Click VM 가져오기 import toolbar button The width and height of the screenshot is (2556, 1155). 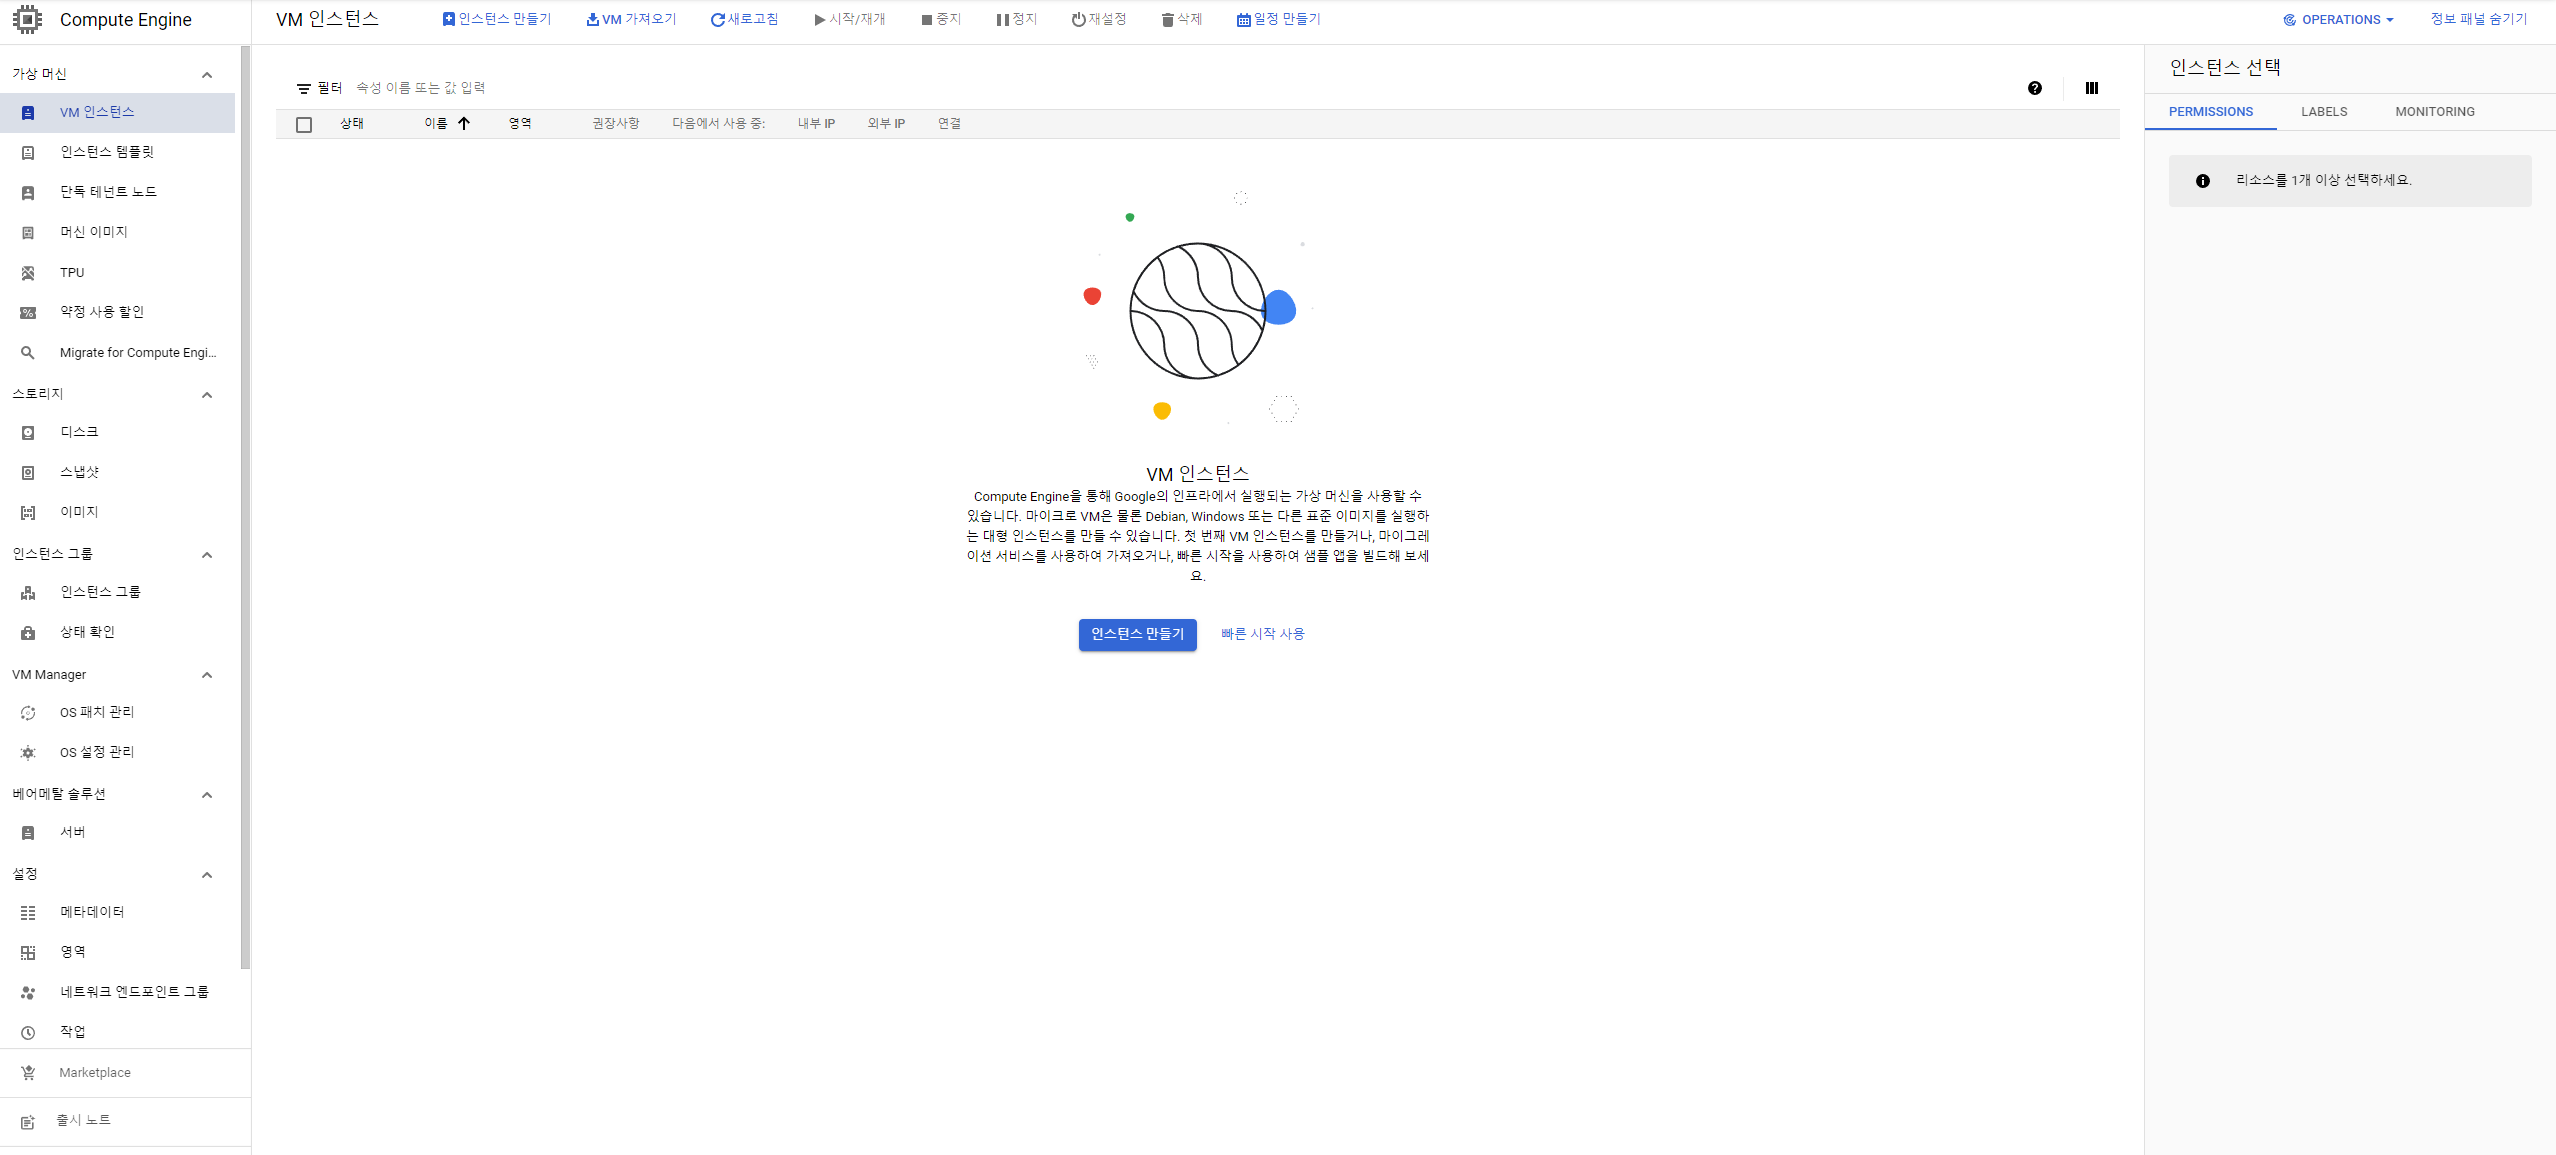(x=631, y=19)
